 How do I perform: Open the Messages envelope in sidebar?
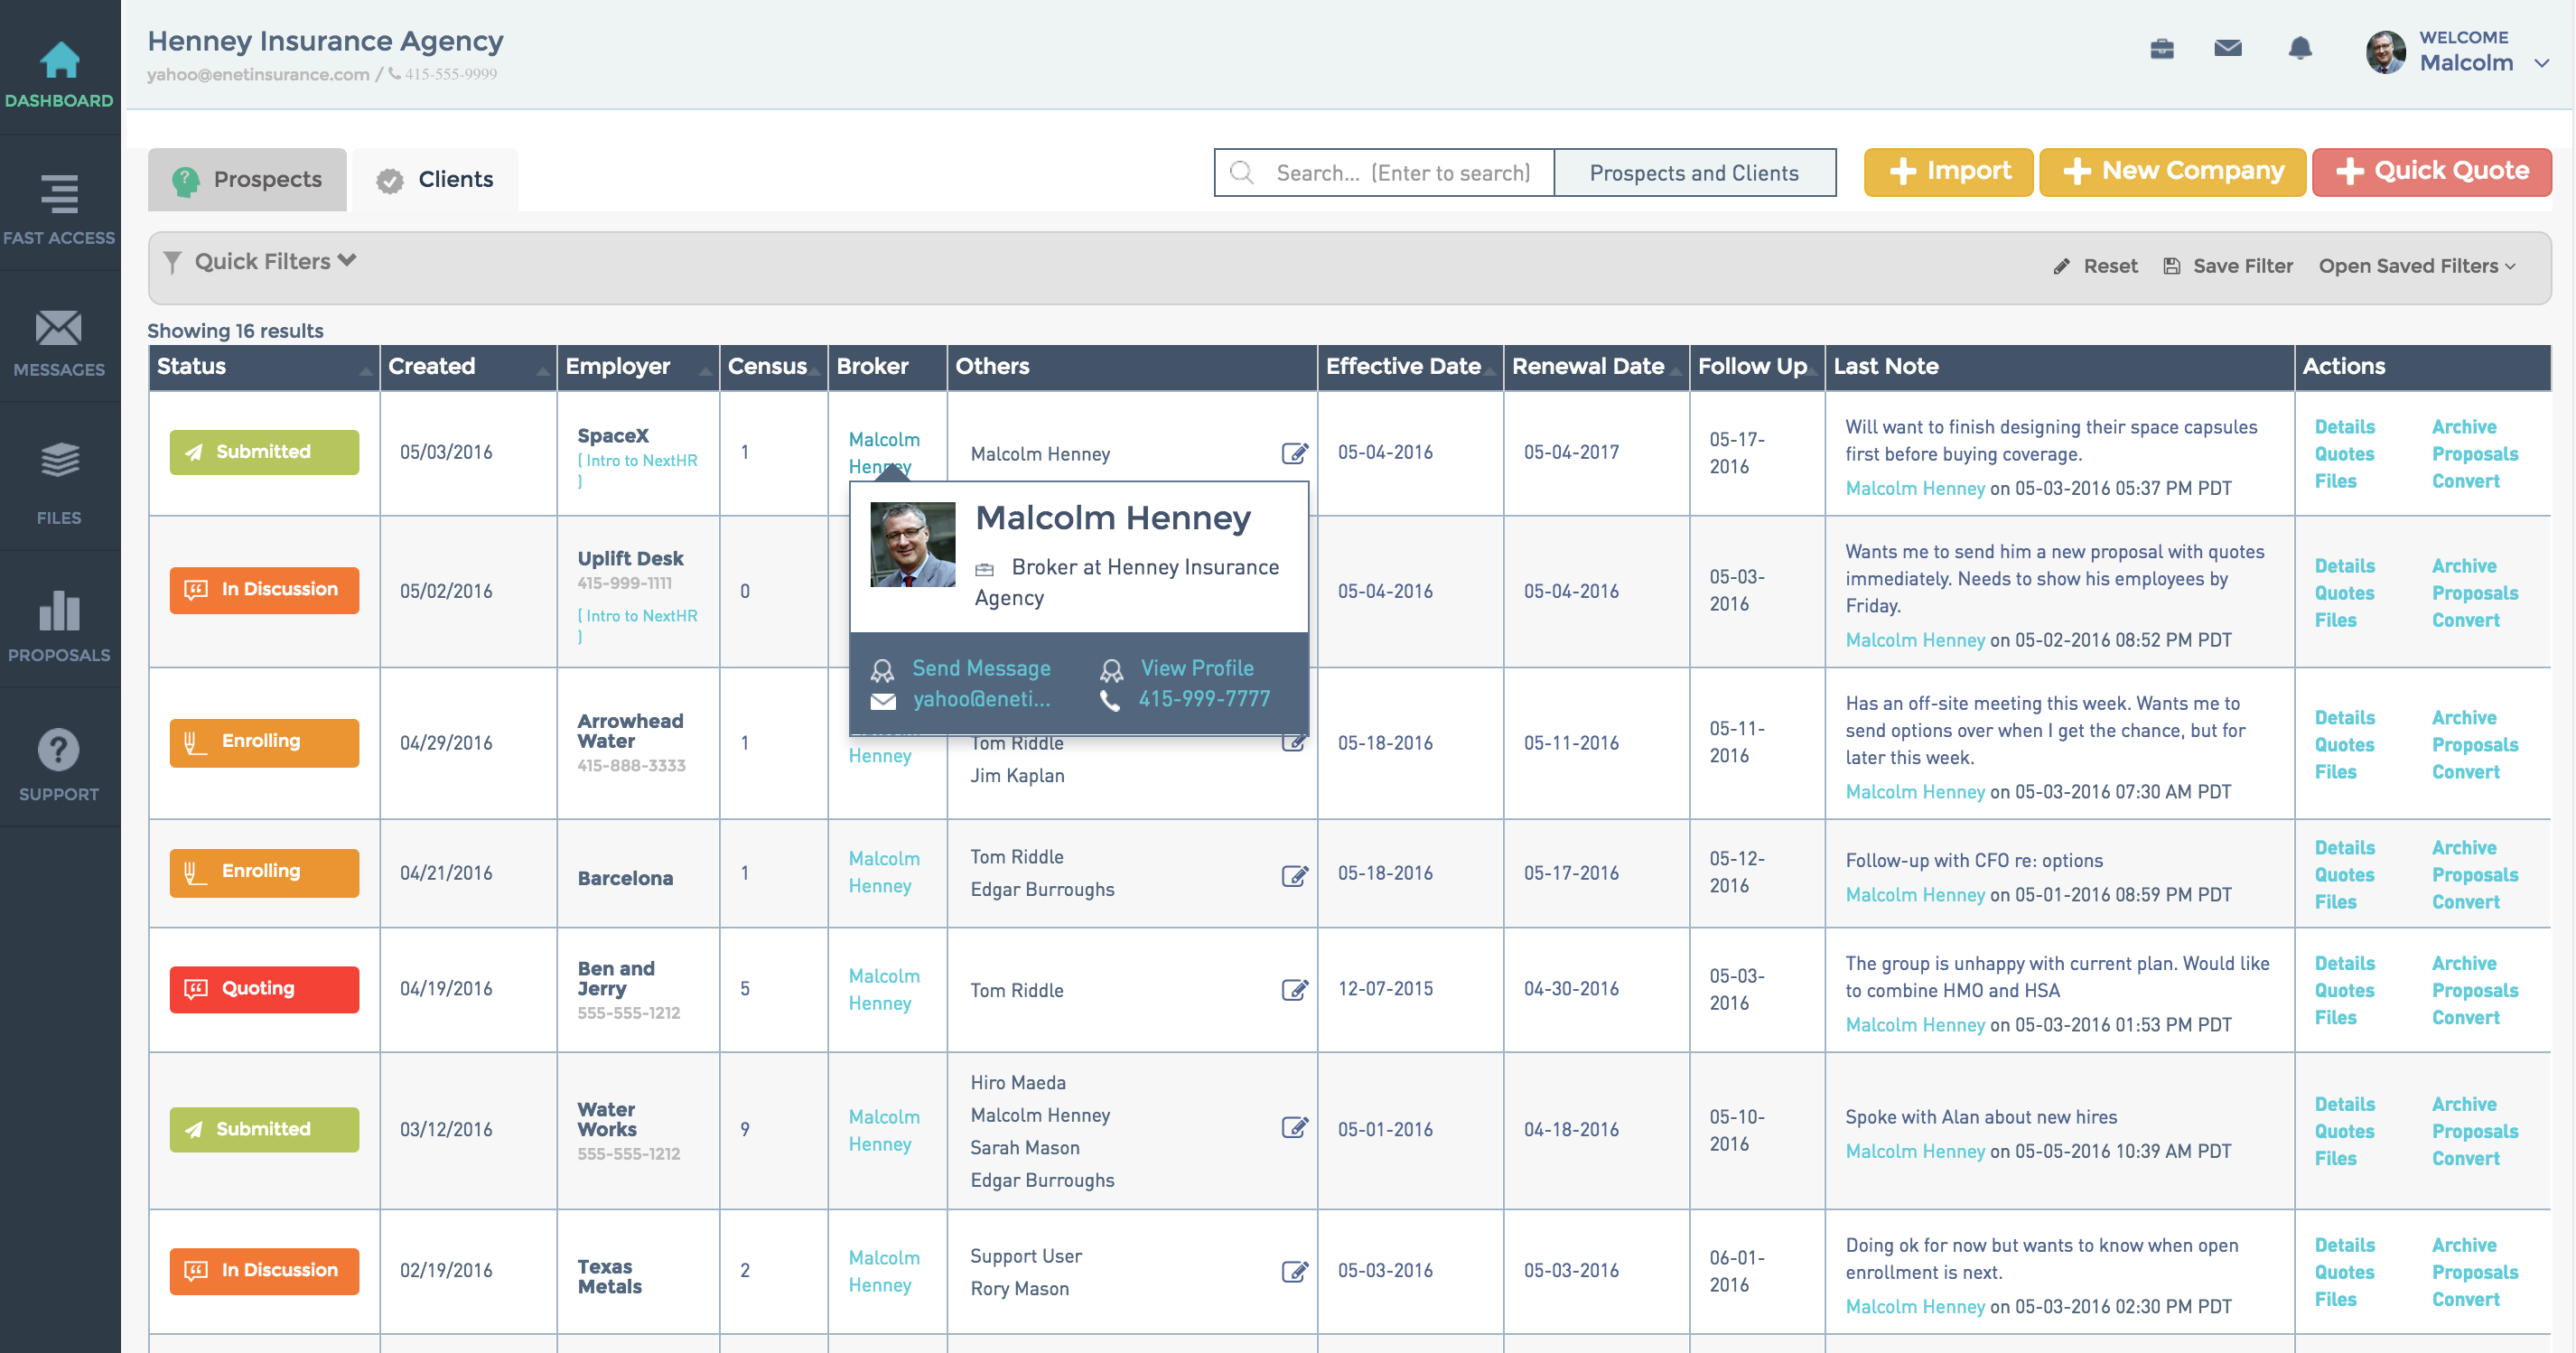(x=59, y=329)
